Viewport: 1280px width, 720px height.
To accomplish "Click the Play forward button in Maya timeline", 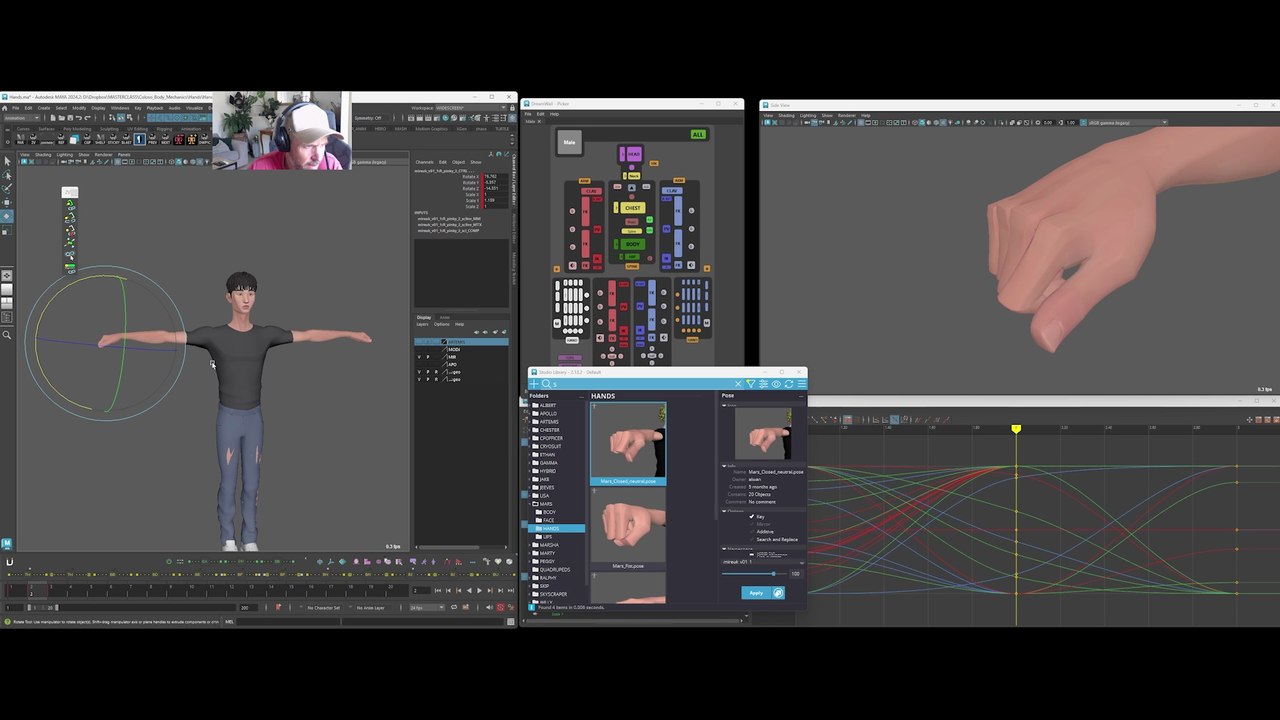I will coord(479,590).
